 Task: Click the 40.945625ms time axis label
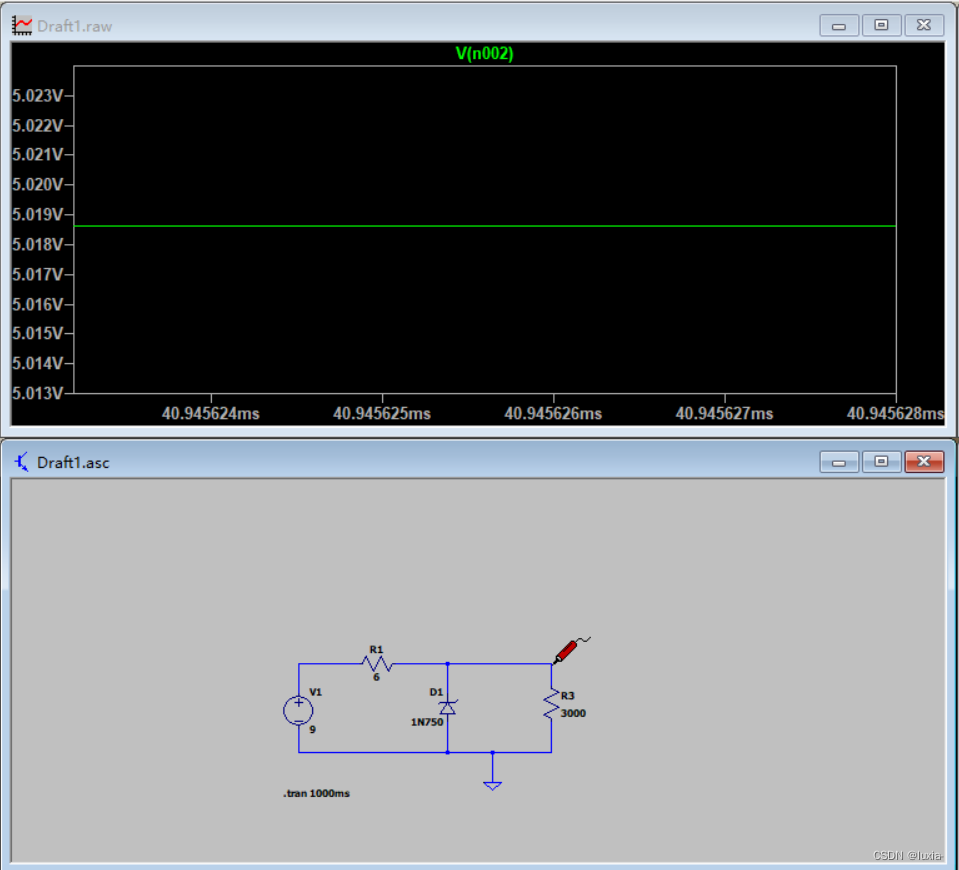click(382, 414)
